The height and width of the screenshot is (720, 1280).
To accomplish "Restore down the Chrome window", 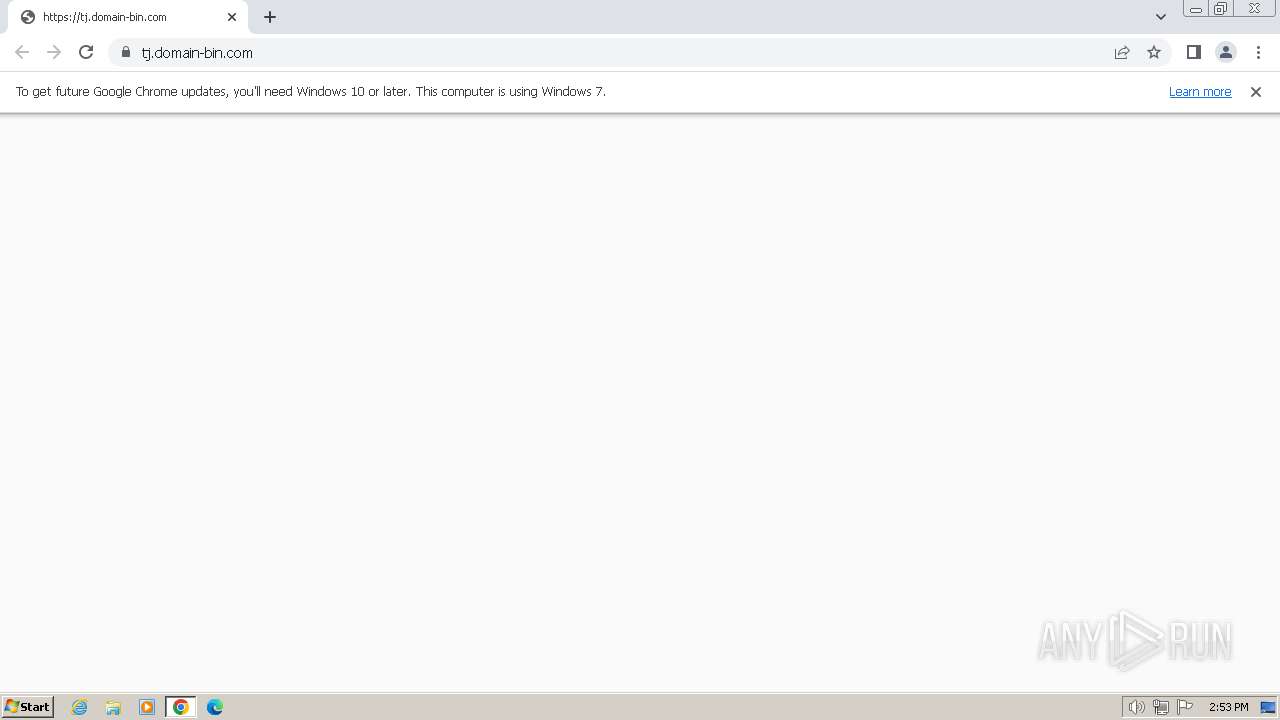I will pyautogui.click(x=1221, y=9).
